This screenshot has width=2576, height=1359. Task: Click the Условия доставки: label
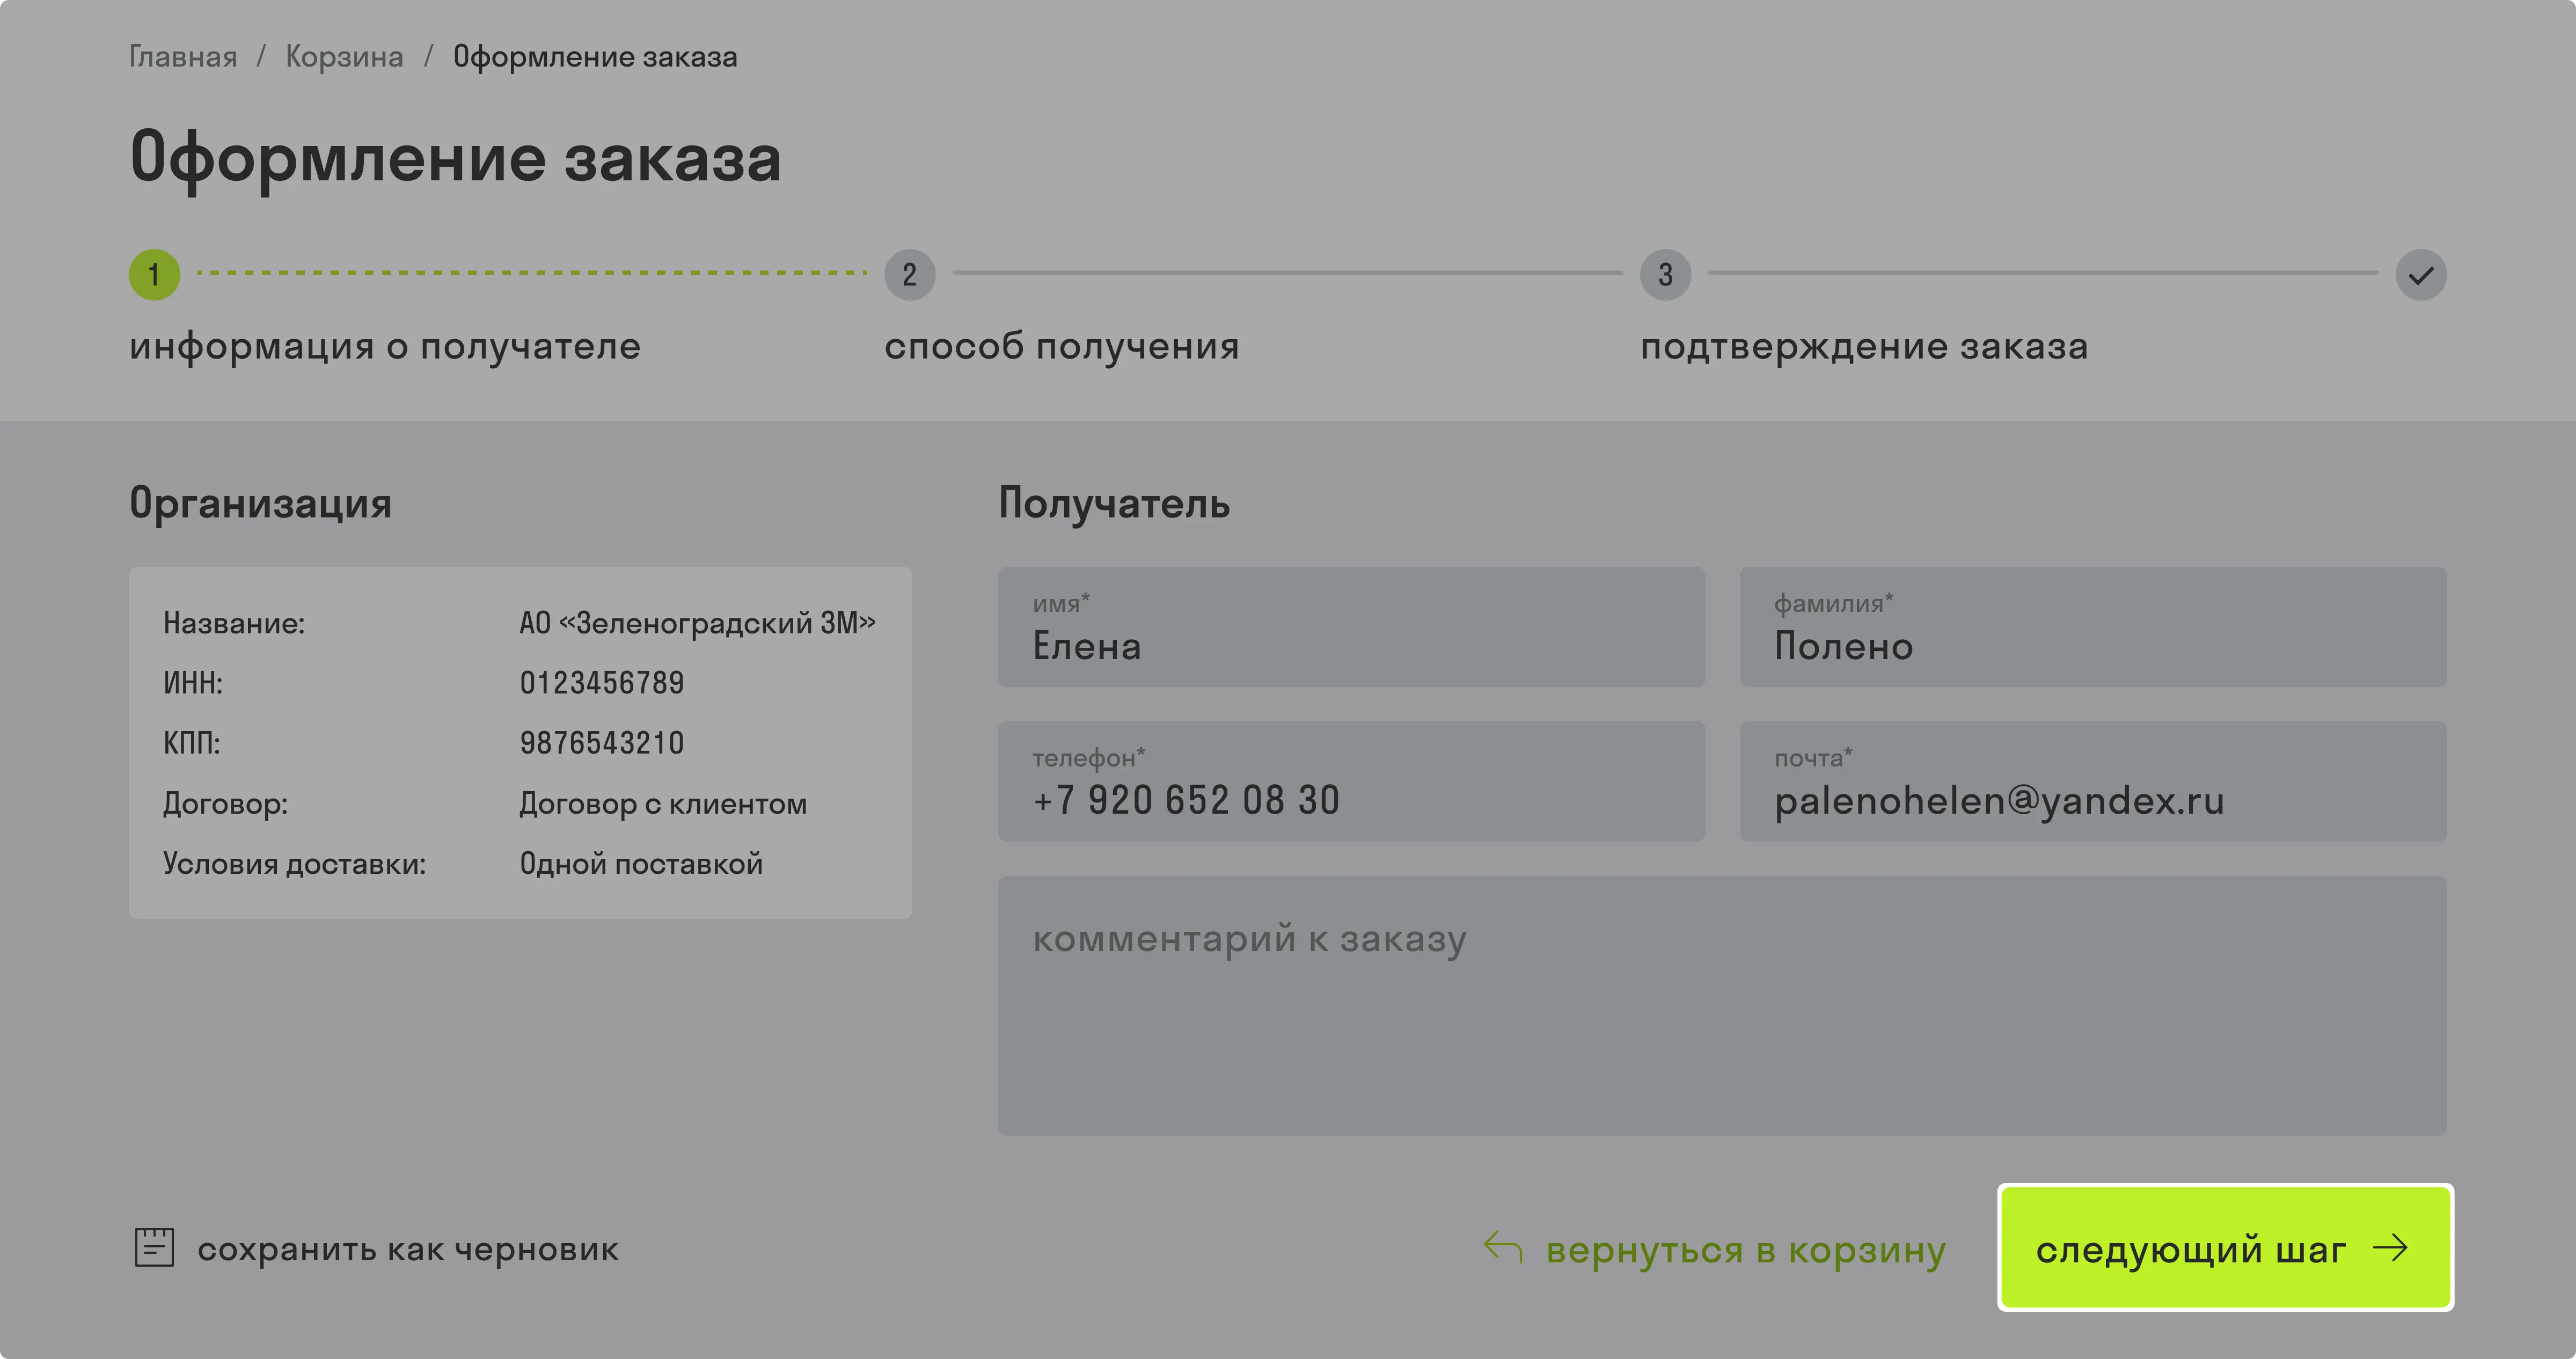294,863
